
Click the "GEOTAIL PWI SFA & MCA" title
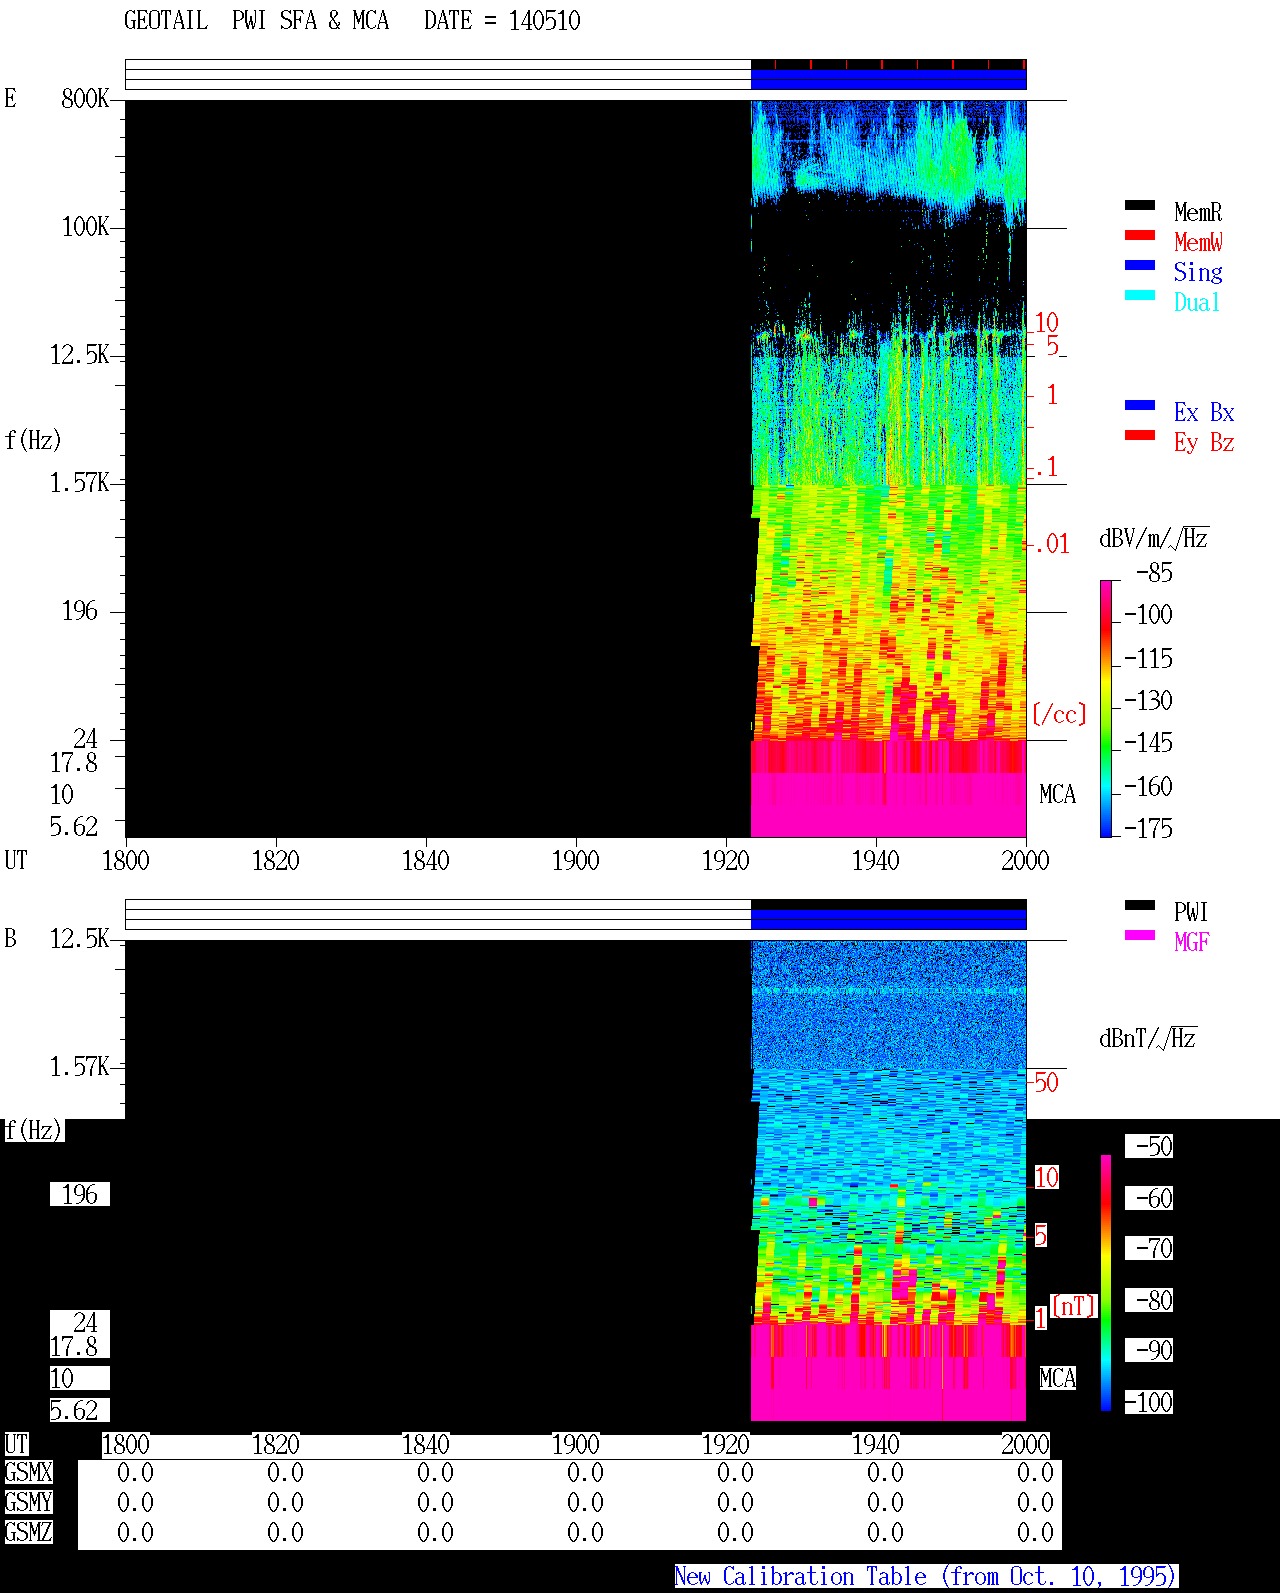[x=256, y=21]
